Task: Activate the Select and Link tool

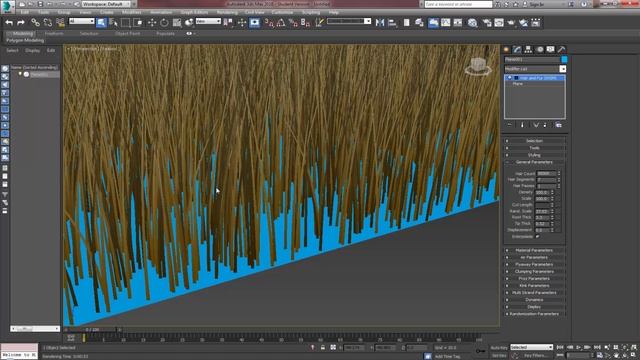Action: click(x=36, y=22)
